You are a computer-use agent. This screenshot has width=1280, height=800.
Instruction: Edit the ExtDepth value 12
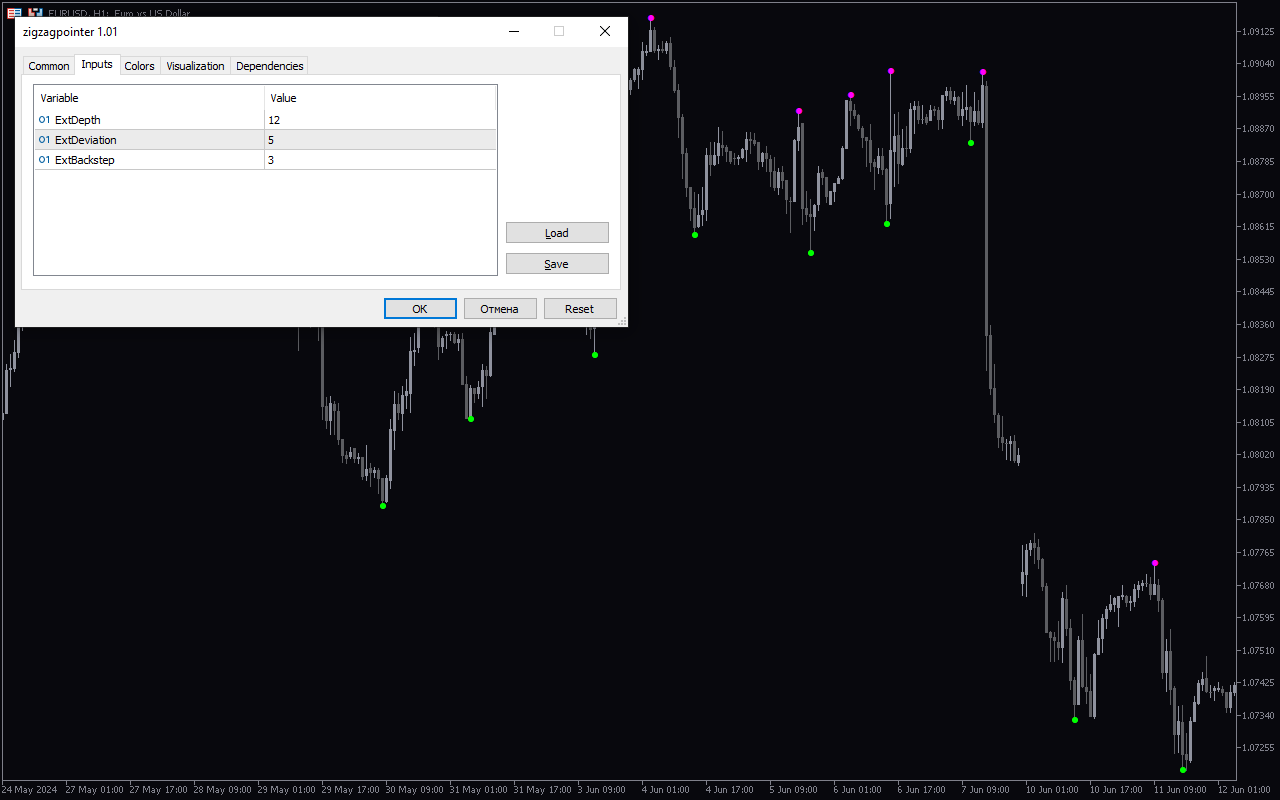click(380, 120)
